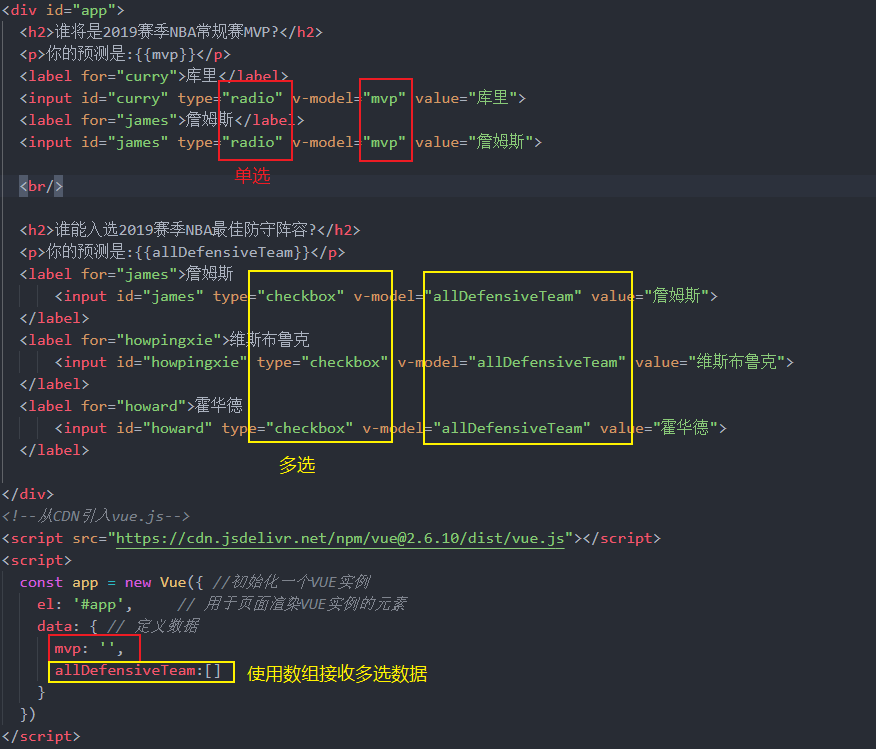
Task: Click the {{mvp}} interpolation text
Action: point(165,54)
